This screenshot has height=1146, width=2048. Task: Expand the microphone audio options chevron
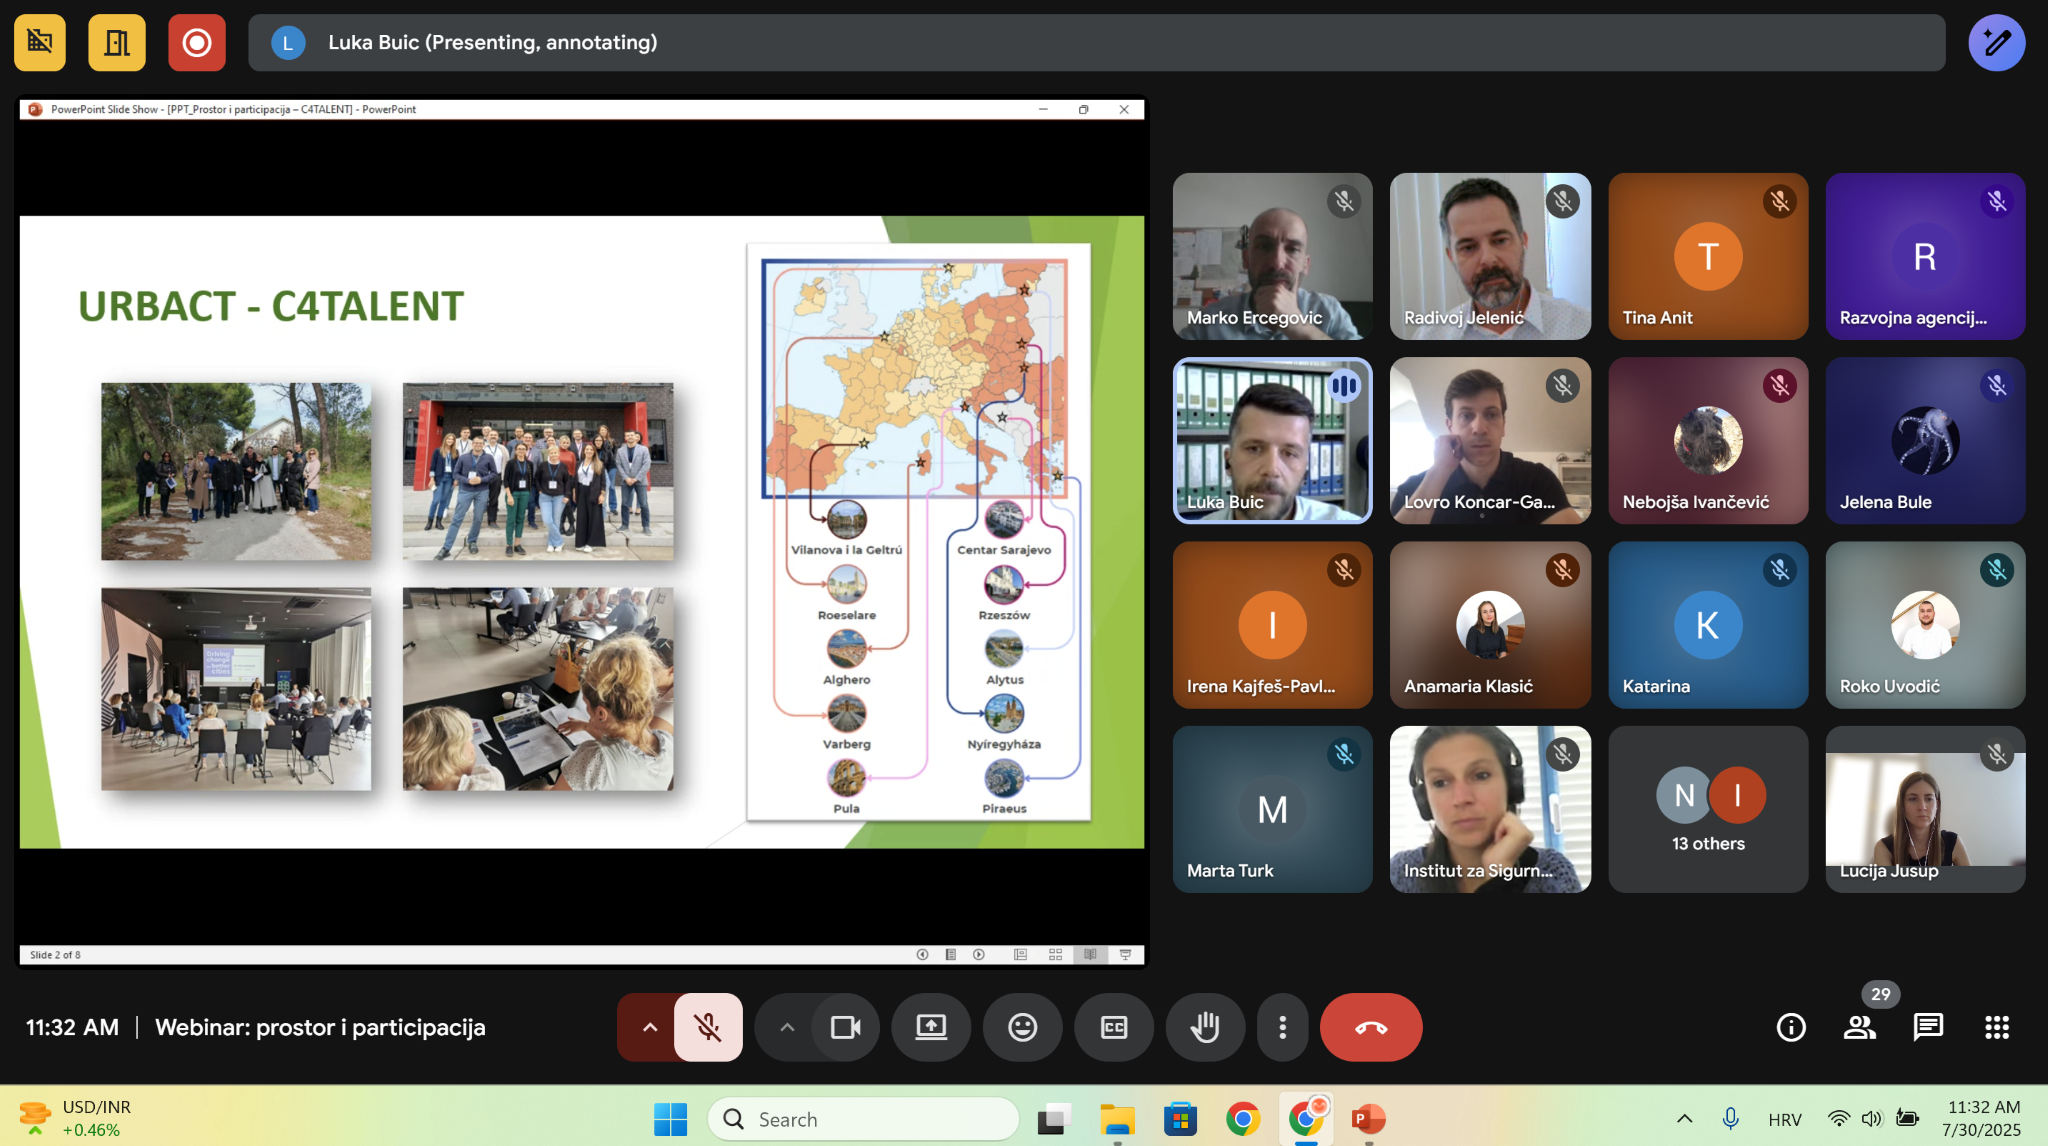click(650, 1027)
